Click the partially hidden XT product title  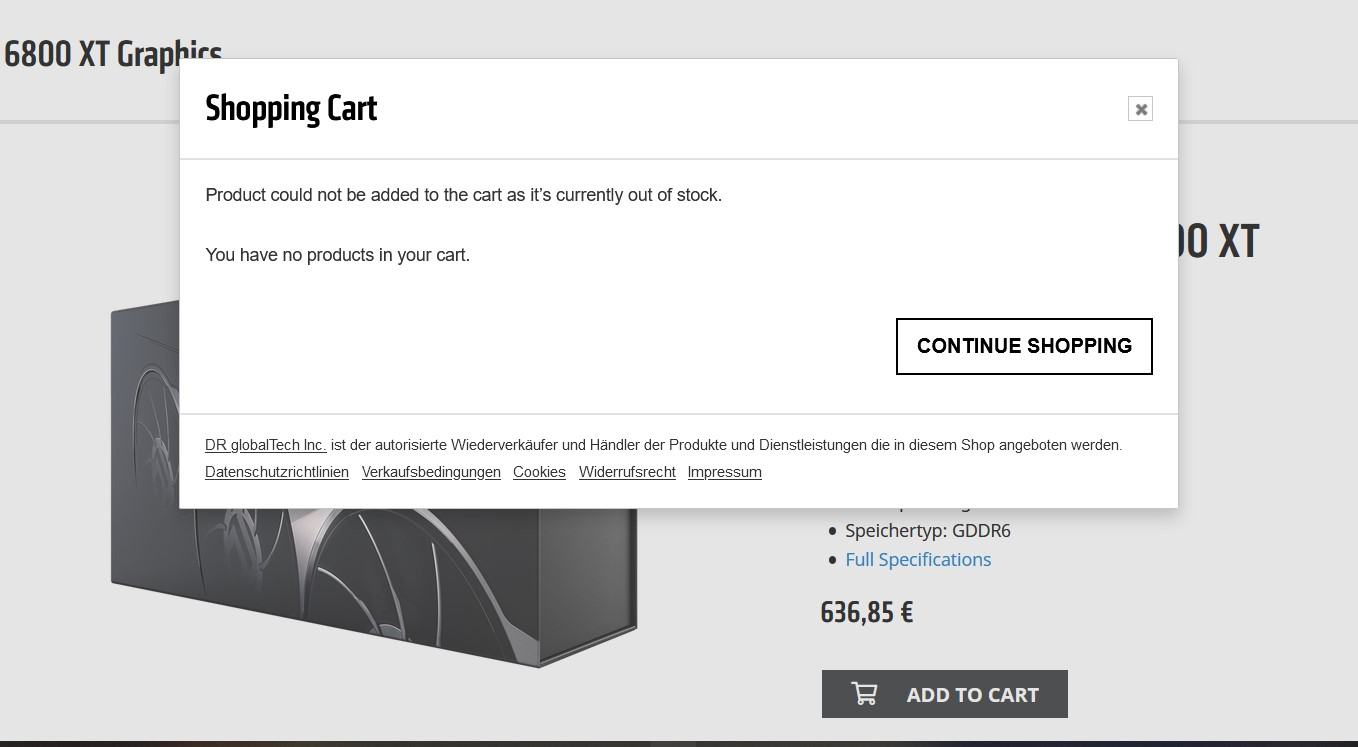pyautogui.click(x=1220, y=242)
